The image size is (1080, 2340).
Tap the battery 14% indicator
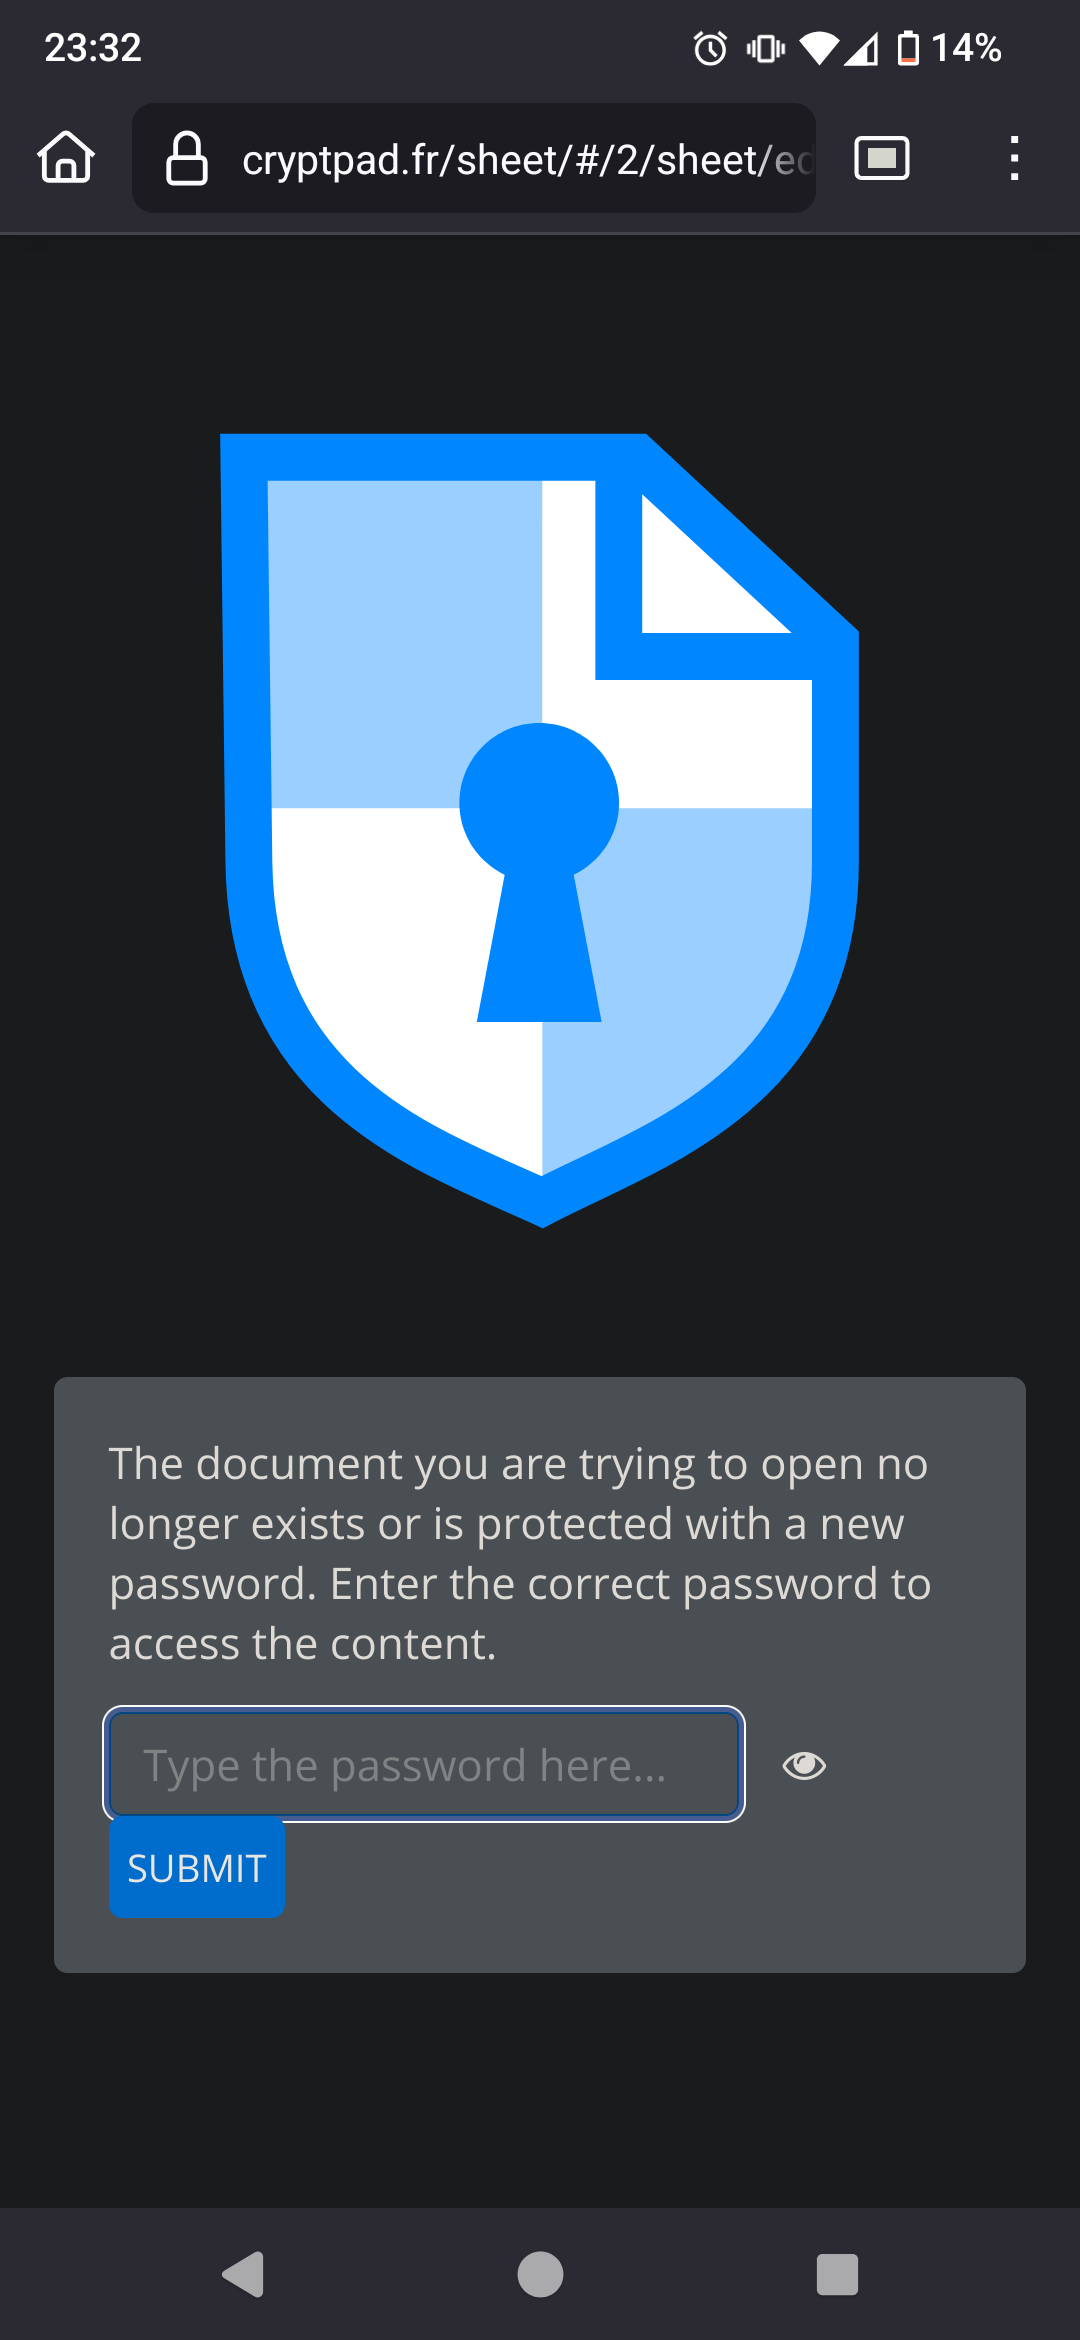[x=949, y=48]
